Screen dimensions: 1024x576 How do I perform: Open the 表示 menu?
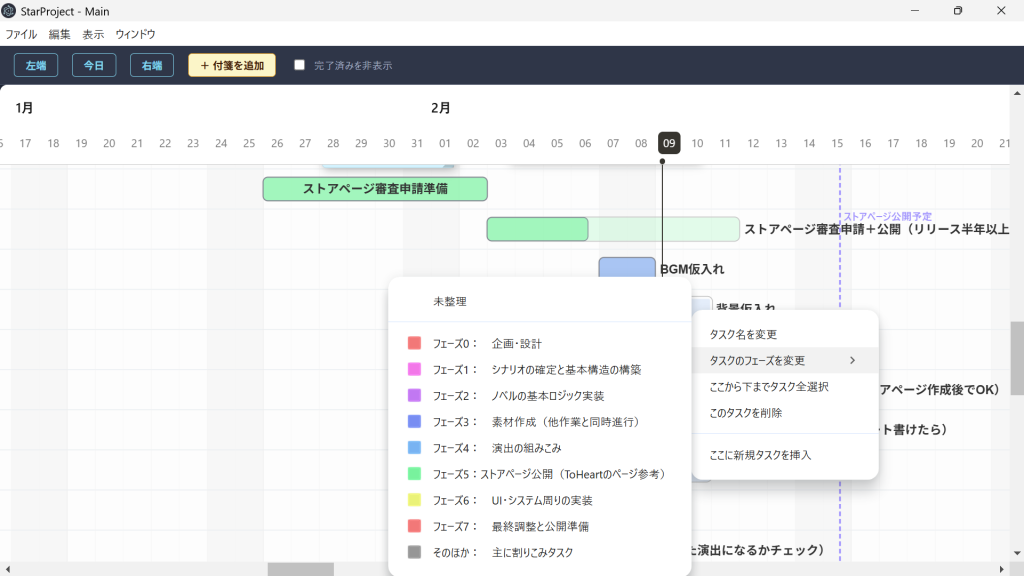pyautogui.click(x=93, y=34)
